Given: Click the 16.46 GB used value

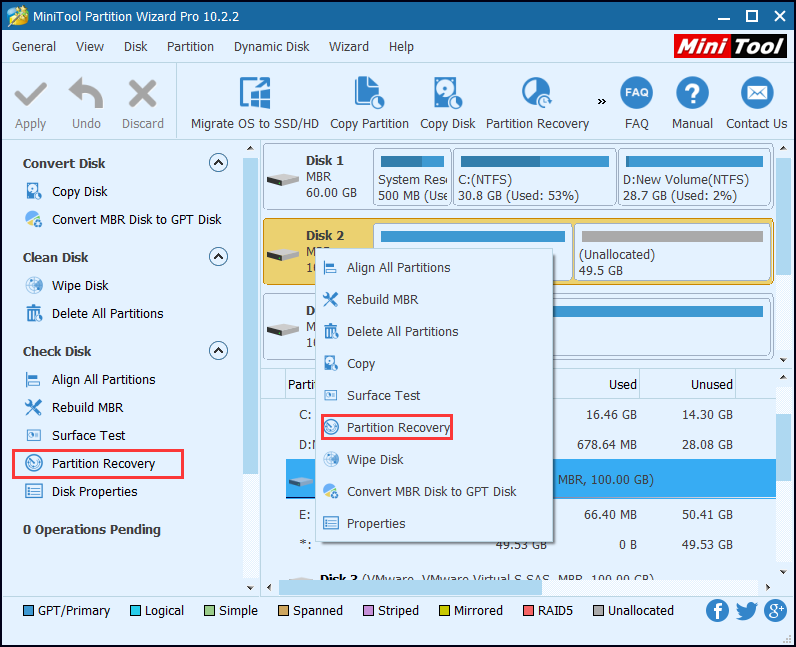Looking at the screenshot, I should [x=611, y=415].
